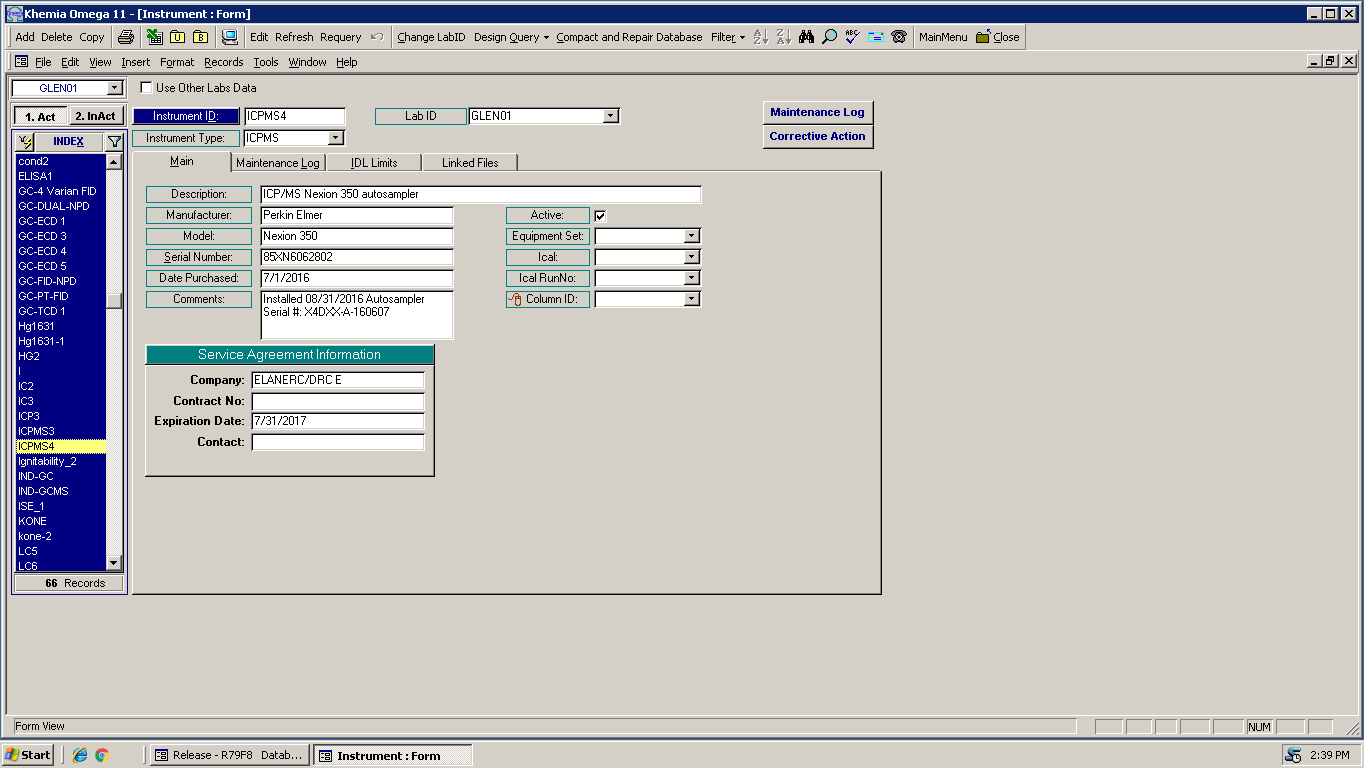The image size is (1364, 768).
Task: Click the binoculars find icon
Action: [806, 37]
